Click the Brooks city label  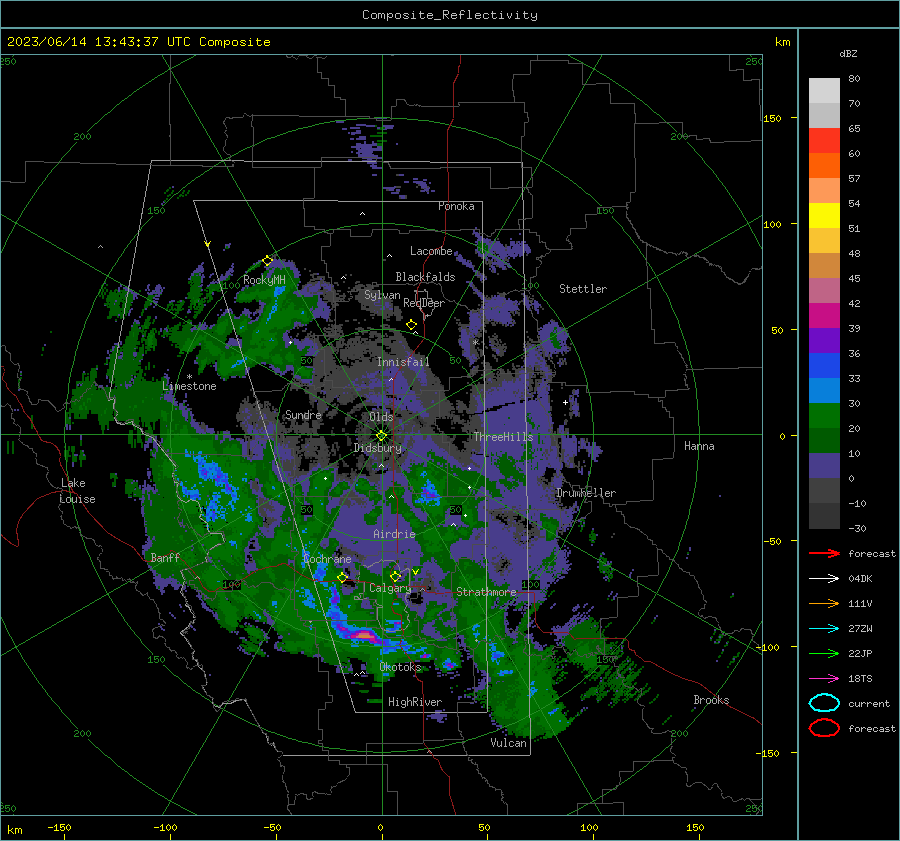coord(711,700)
